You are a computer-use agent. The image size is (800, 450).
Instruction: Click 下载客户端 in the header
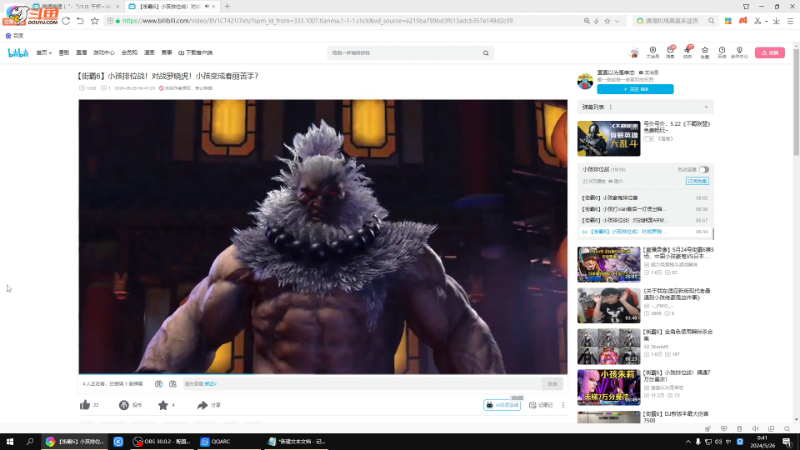click(x=195, y=53)
